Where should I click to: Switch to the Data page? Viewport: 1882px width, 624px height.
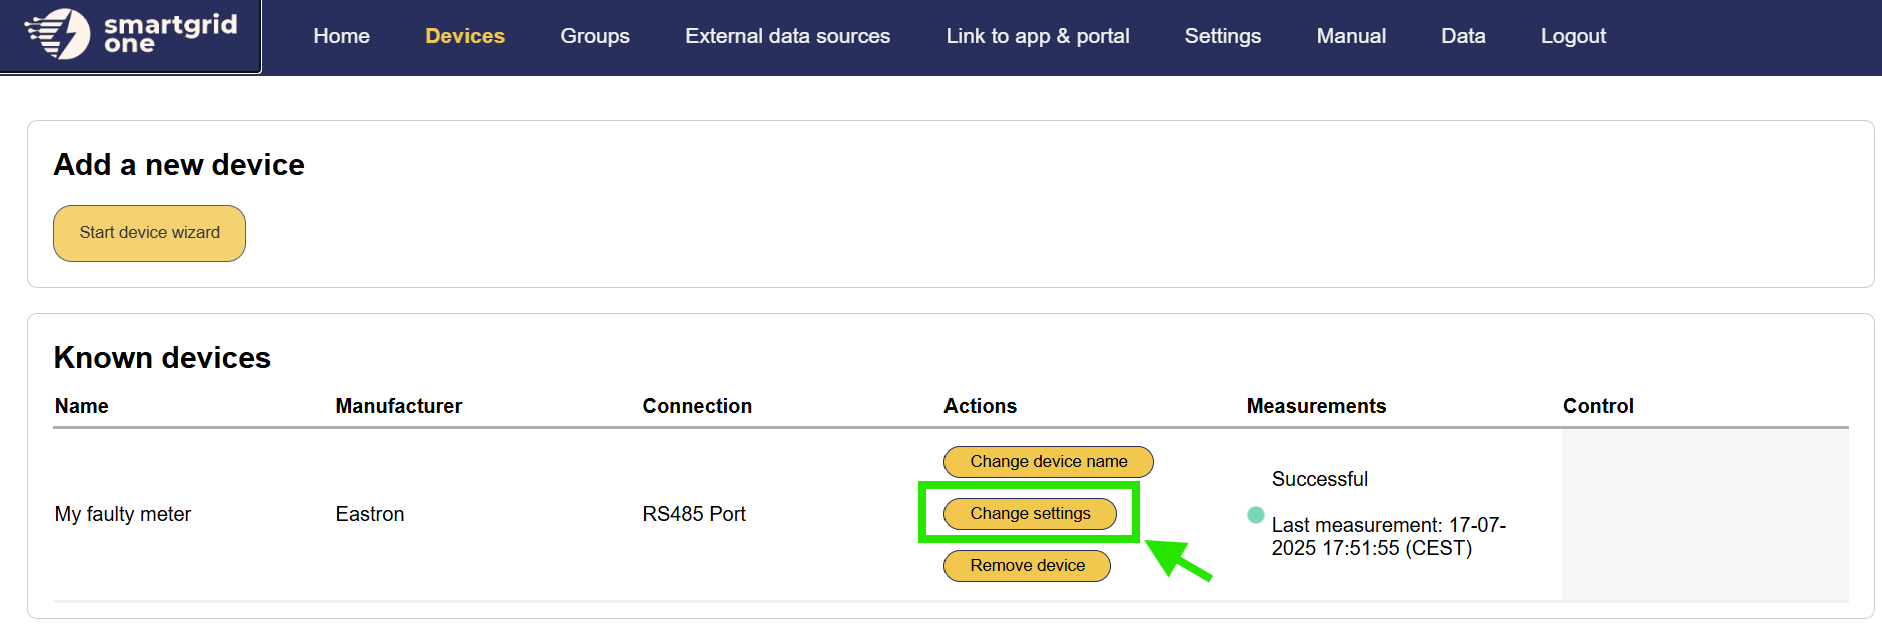tap(1463, 36)
